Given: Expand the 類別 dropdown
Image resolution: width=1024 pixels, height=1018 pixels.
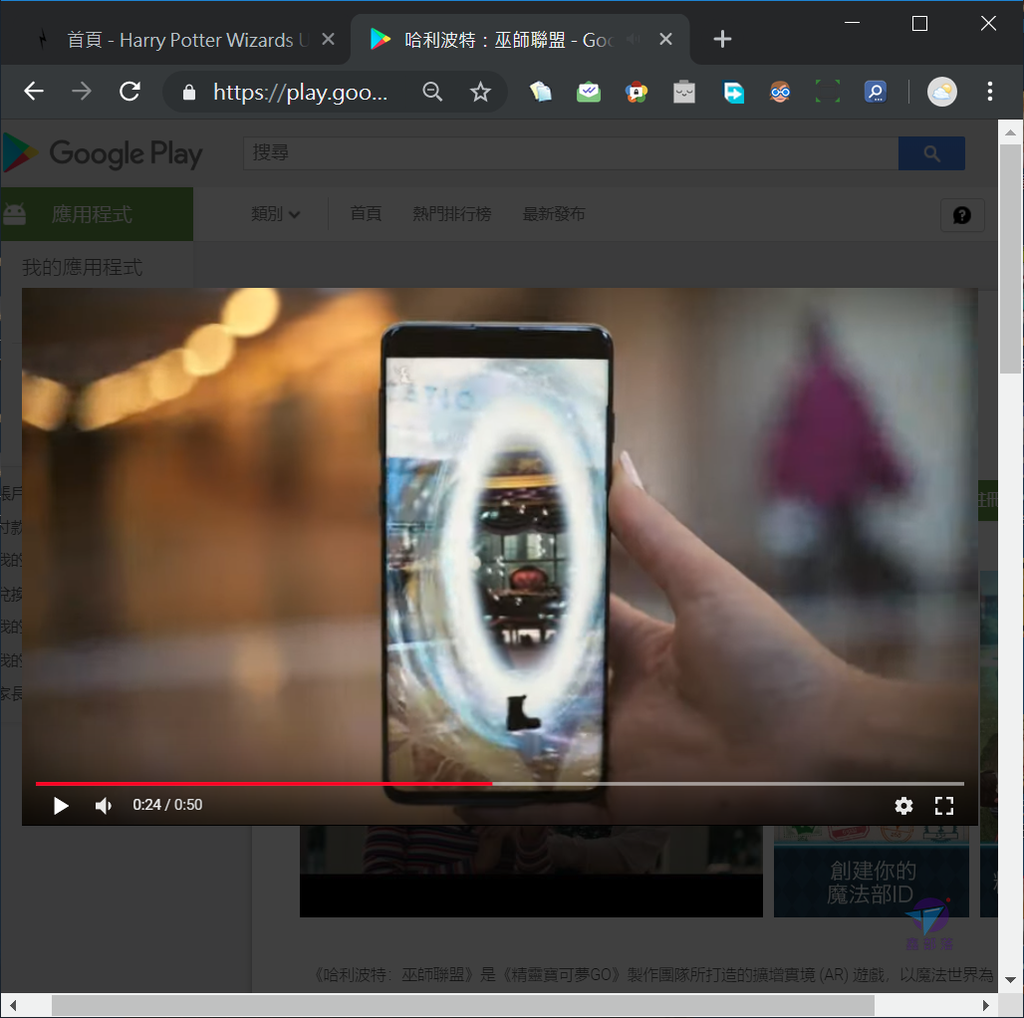Looking at the screenshot, I should (275, 214).
